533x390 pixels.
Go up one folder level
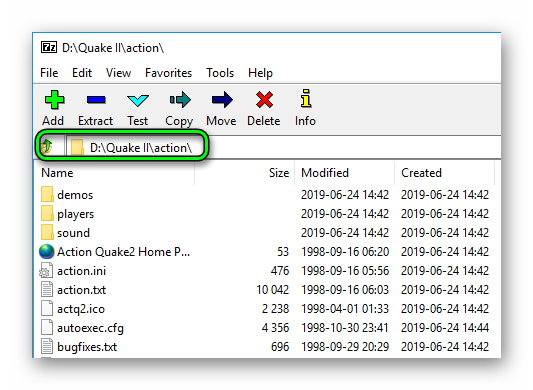tap(46, 146)
